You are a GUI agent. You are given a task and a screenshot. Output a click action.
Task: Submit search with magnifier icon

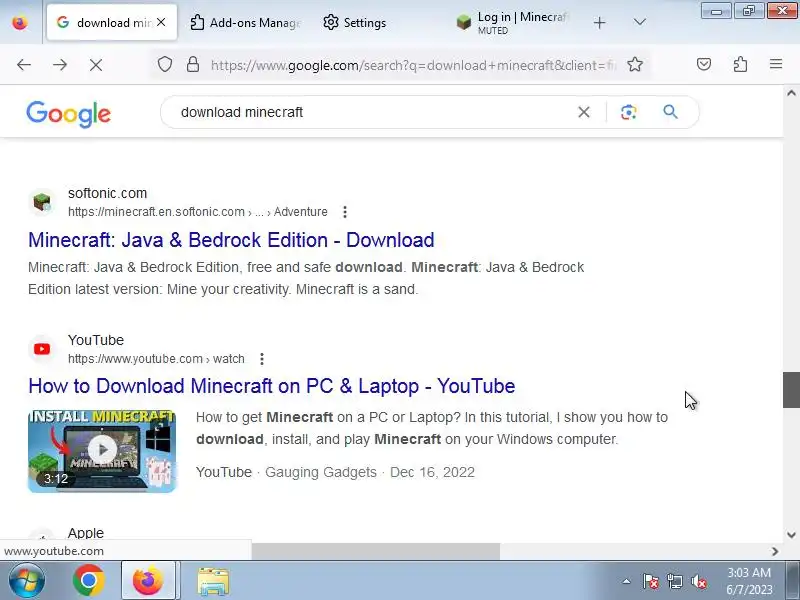point(670,112)
